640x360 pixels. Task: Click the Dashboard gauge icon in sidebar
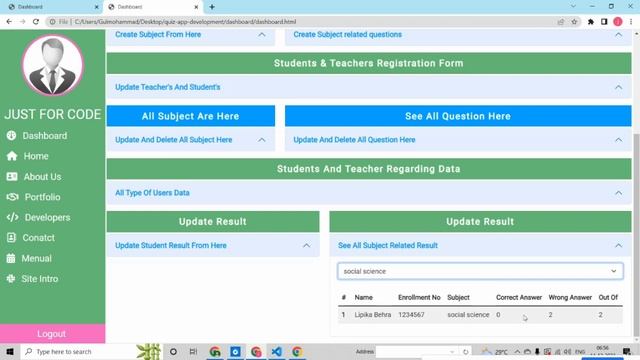[x=11, y=136]
